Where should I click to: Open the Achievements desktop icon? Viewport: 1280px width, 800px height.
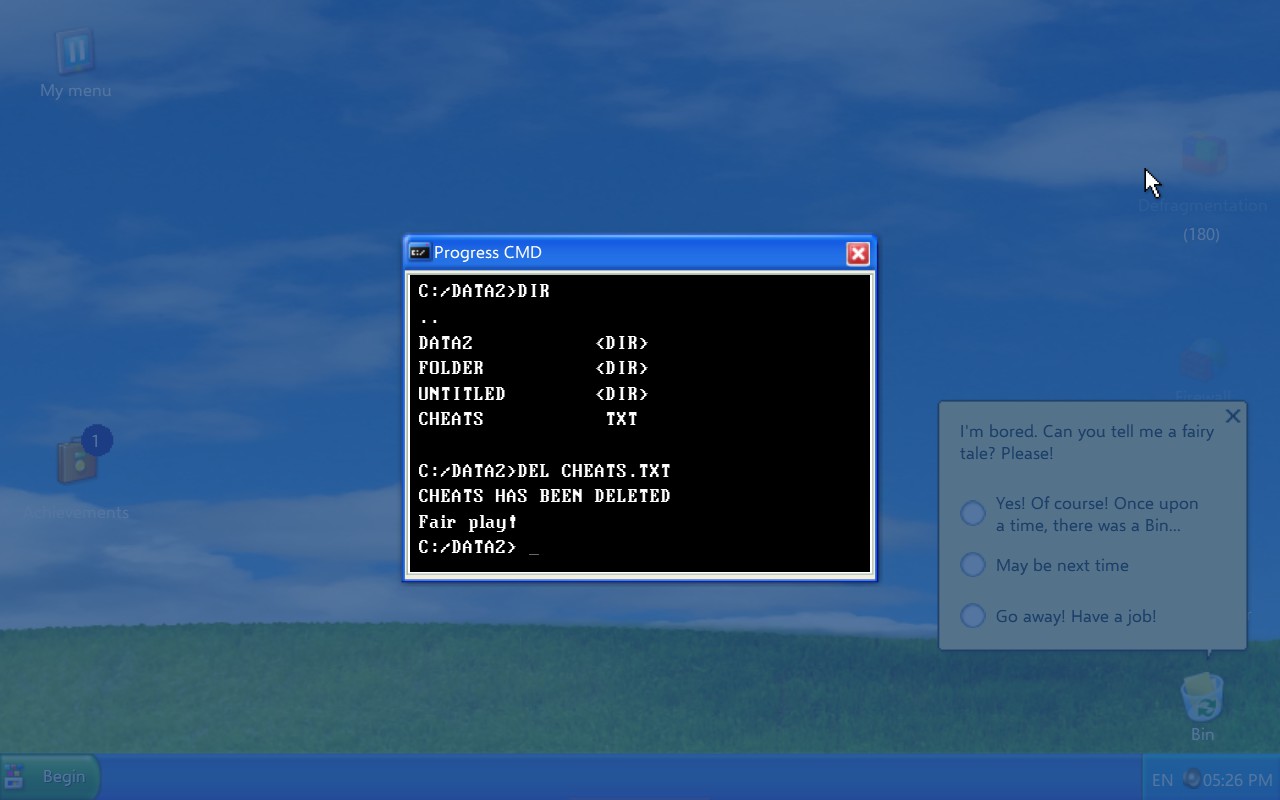tap(77, 463)
